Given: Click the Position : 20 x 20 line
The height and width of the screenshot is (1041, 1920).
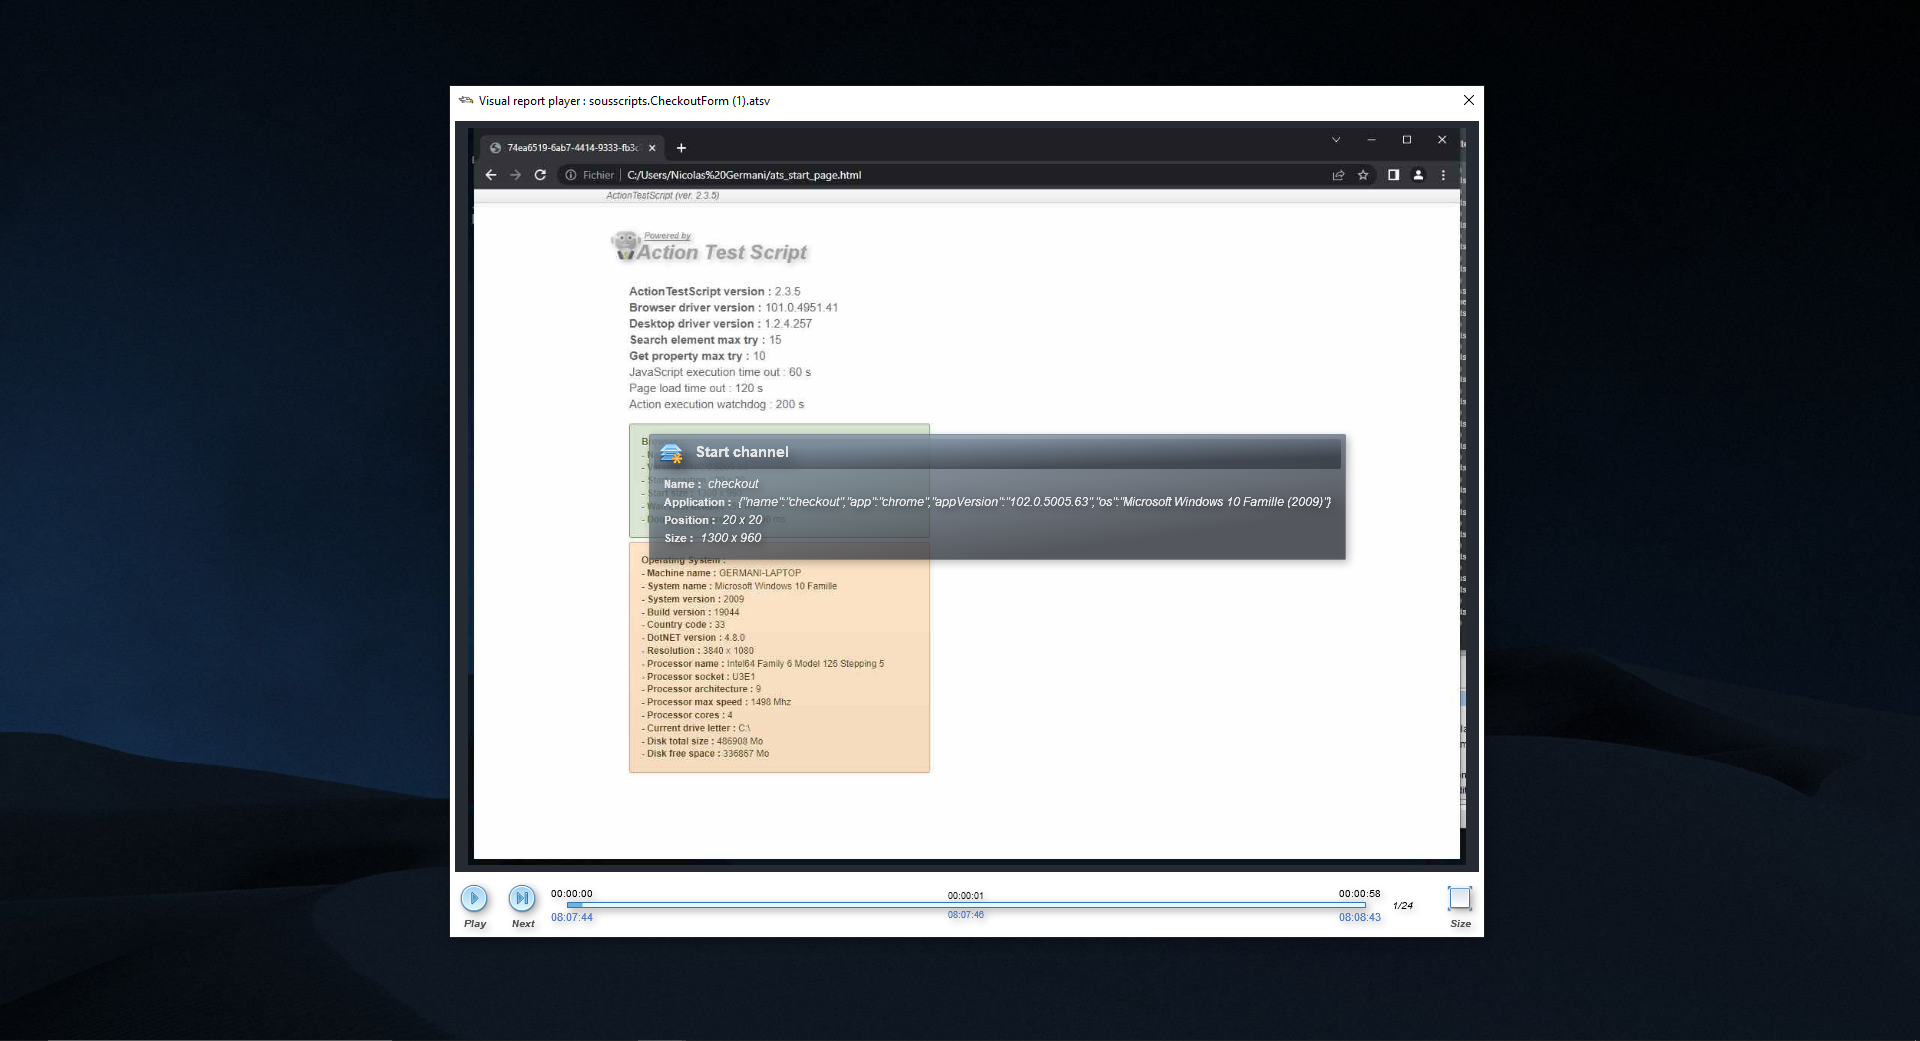Looking at the screenshot, I should (713, 520).
